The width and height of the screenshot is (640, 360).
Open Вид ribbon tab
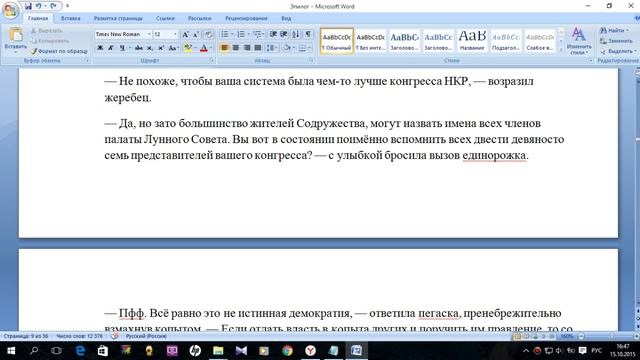[x=286, y=18]
